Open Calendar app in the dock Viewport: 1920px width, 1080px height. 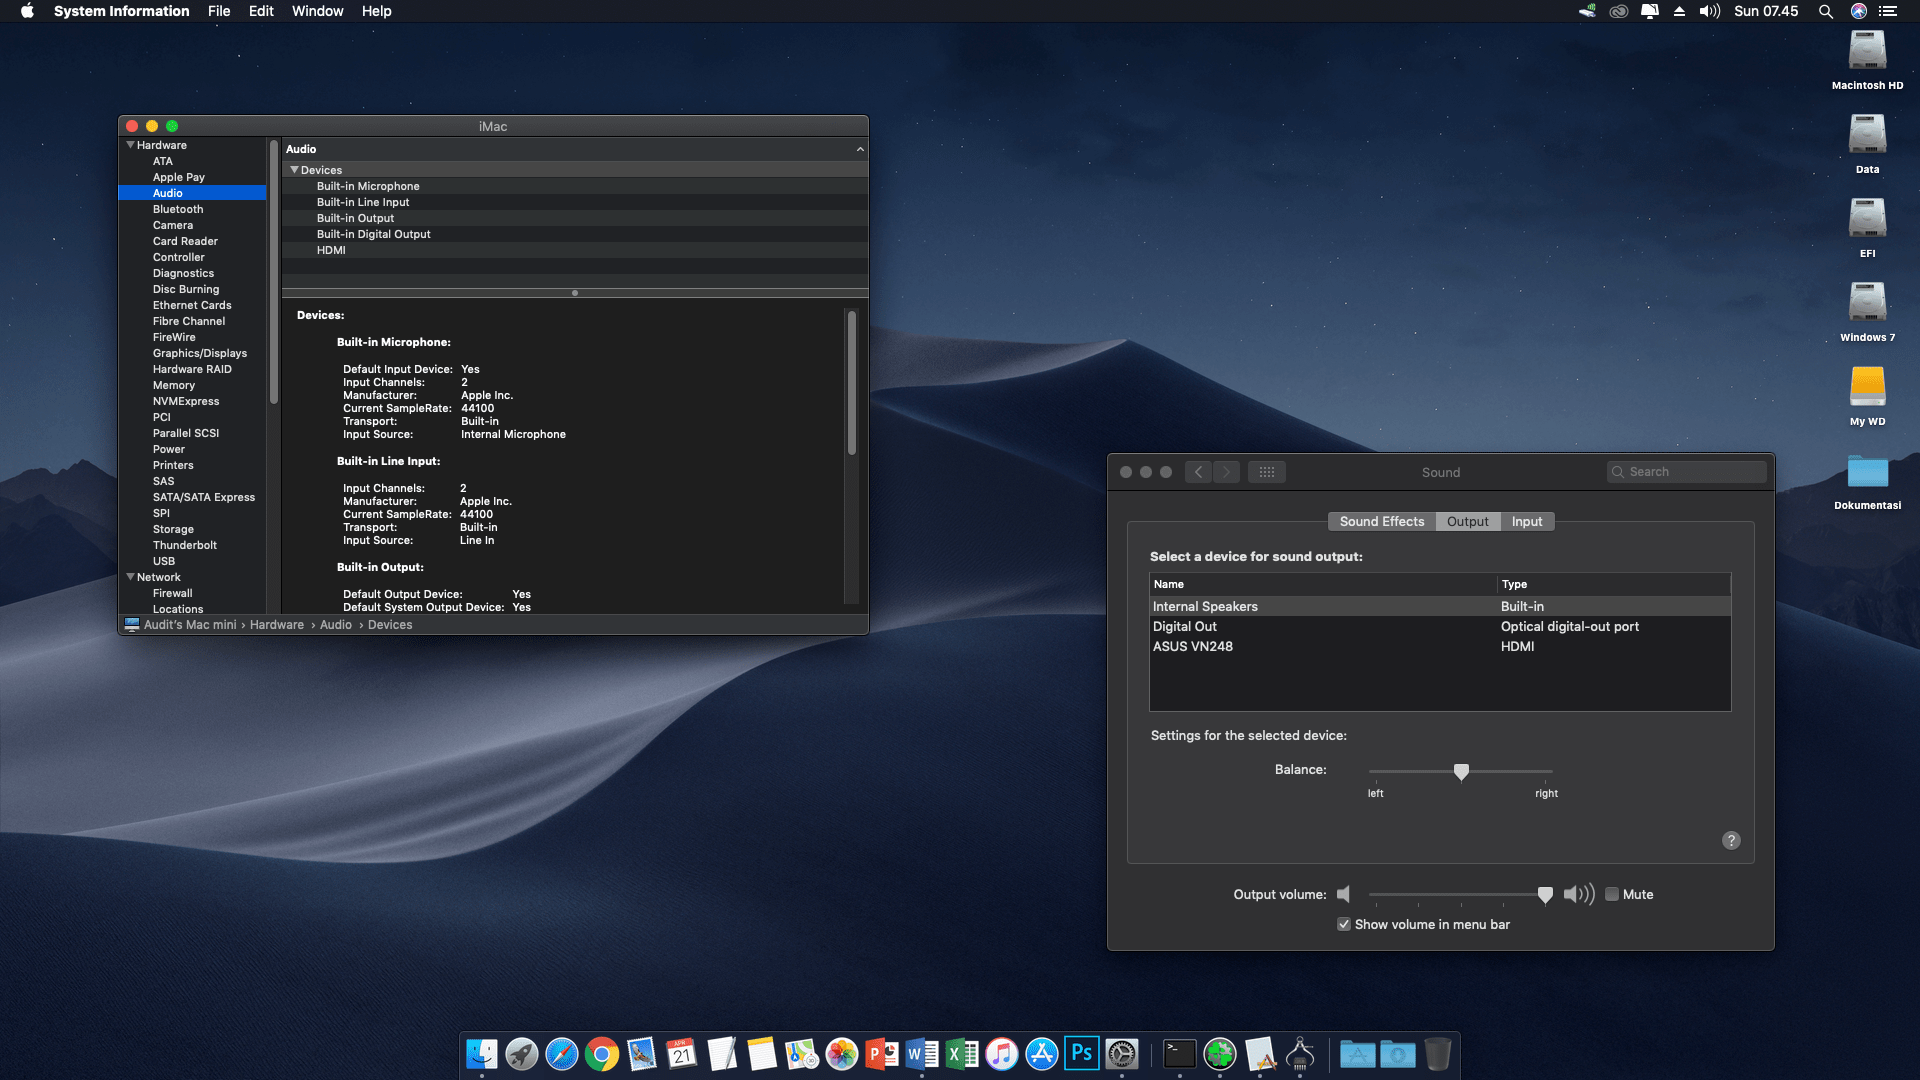[x=682, y=1054]
